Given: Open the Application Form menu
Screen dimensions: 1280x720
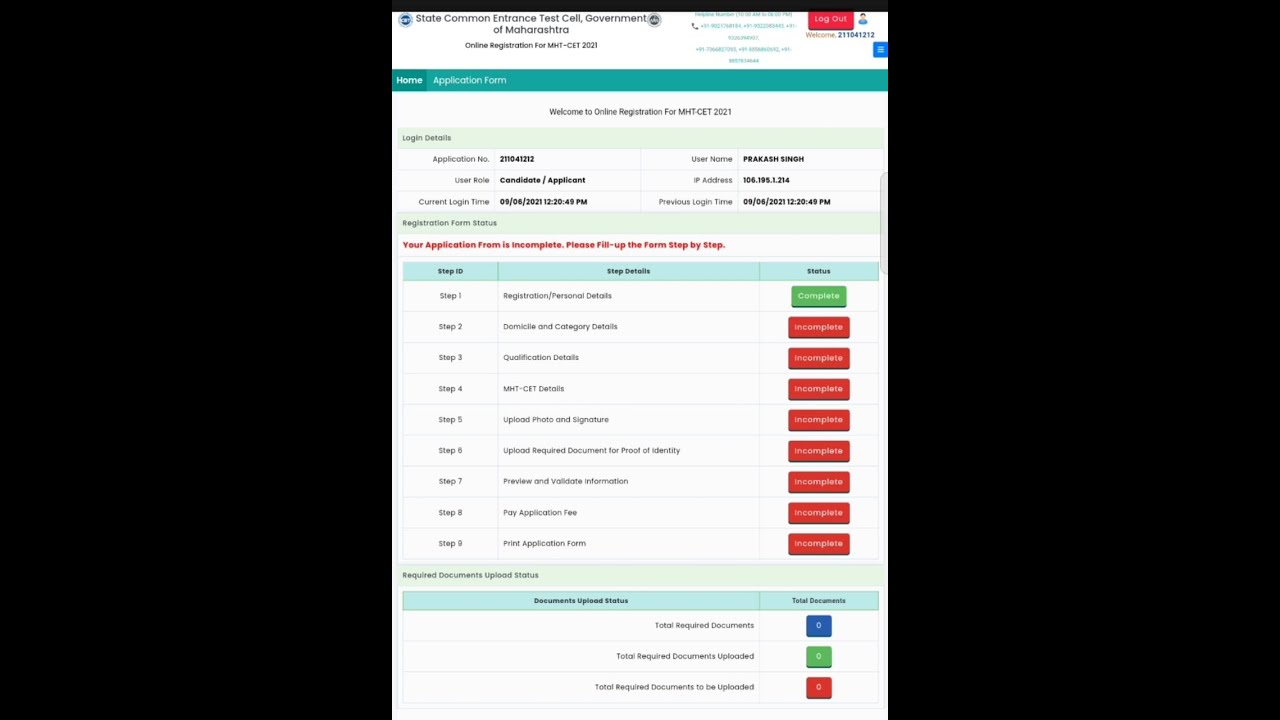Looking at the screenshot, I should (469, 80).
